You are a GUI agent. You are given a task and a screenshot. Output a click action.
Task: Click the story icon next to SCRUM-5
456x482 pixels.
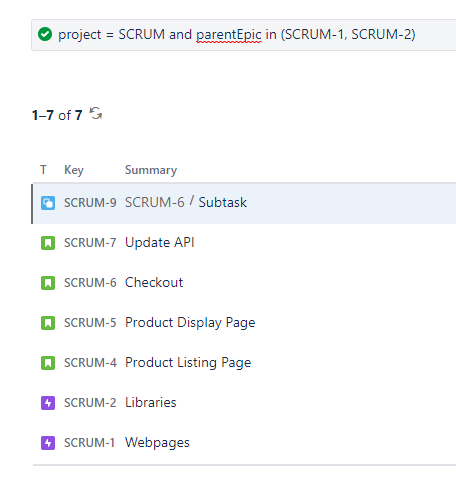pyautogui.click(x=48, y=323)
